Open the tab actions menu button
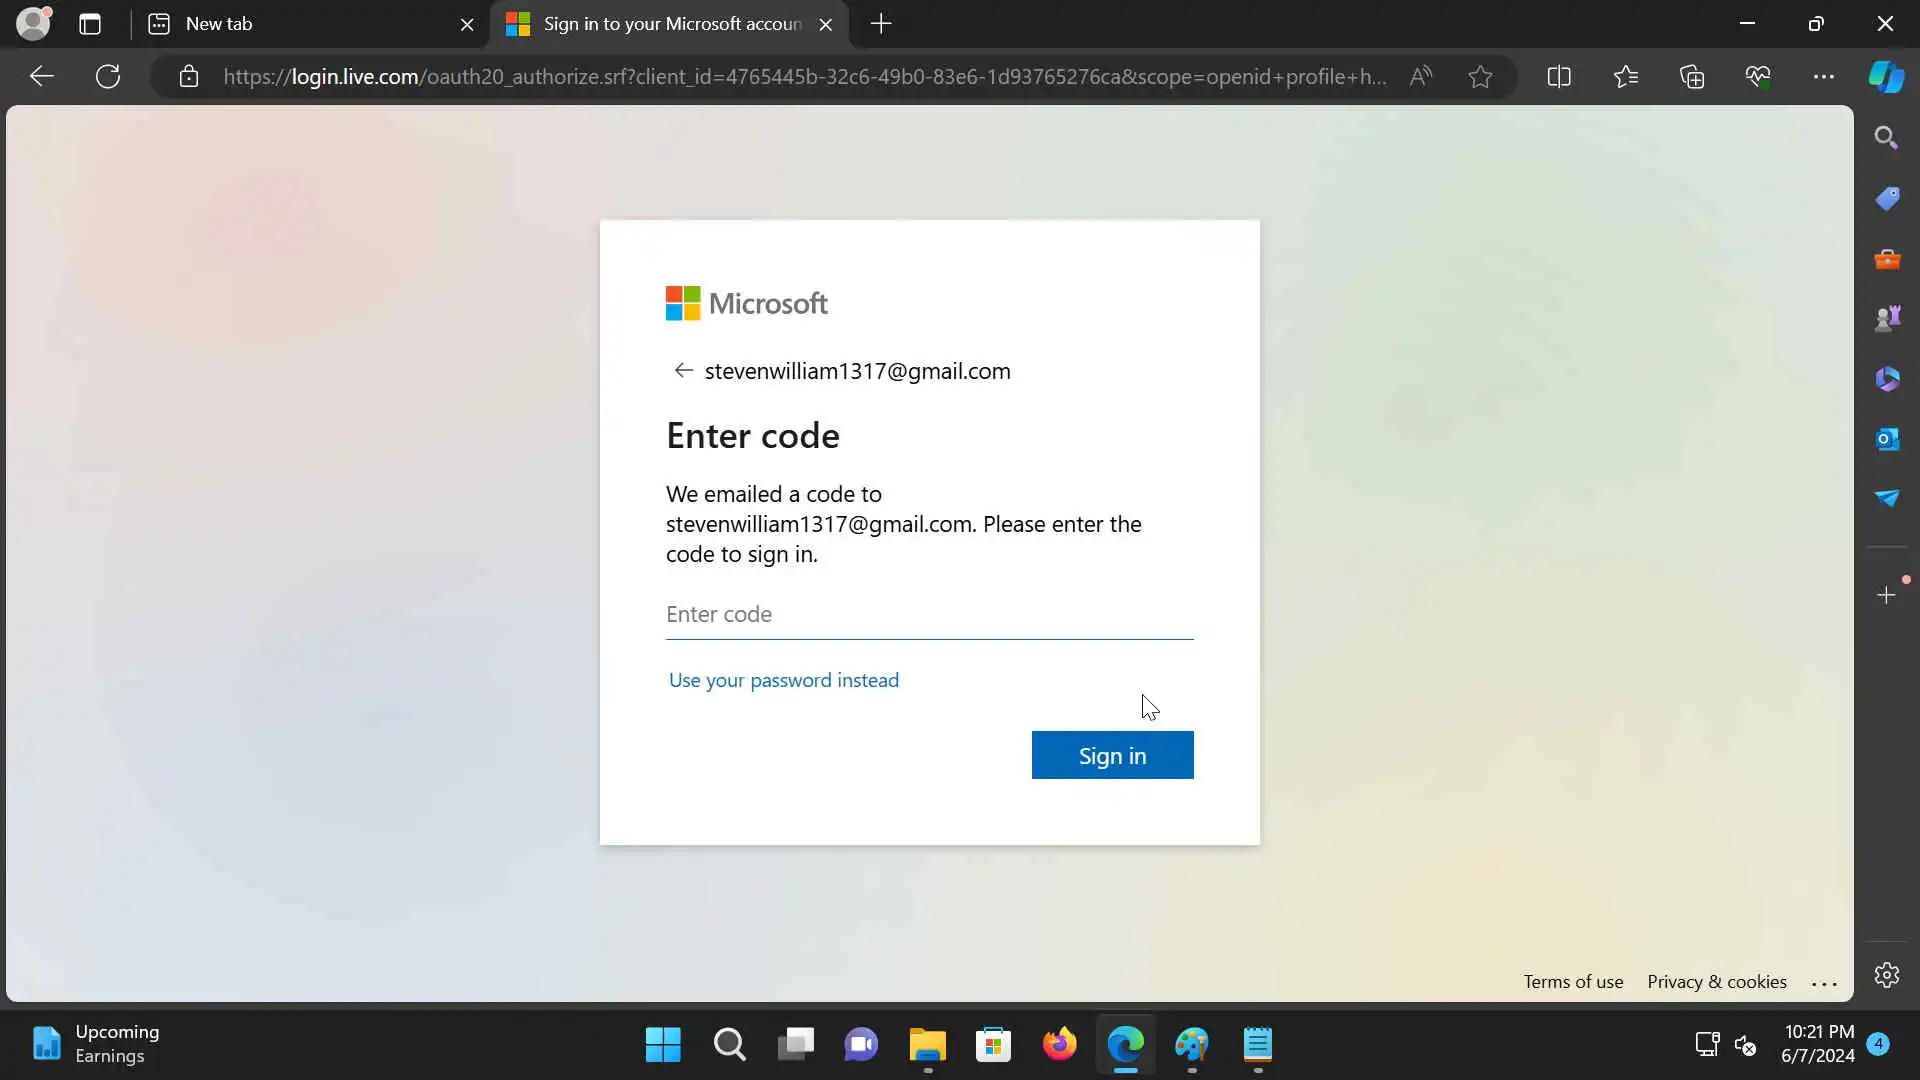This screenshot has width=1920, height=1080. (x=90, y=24)
